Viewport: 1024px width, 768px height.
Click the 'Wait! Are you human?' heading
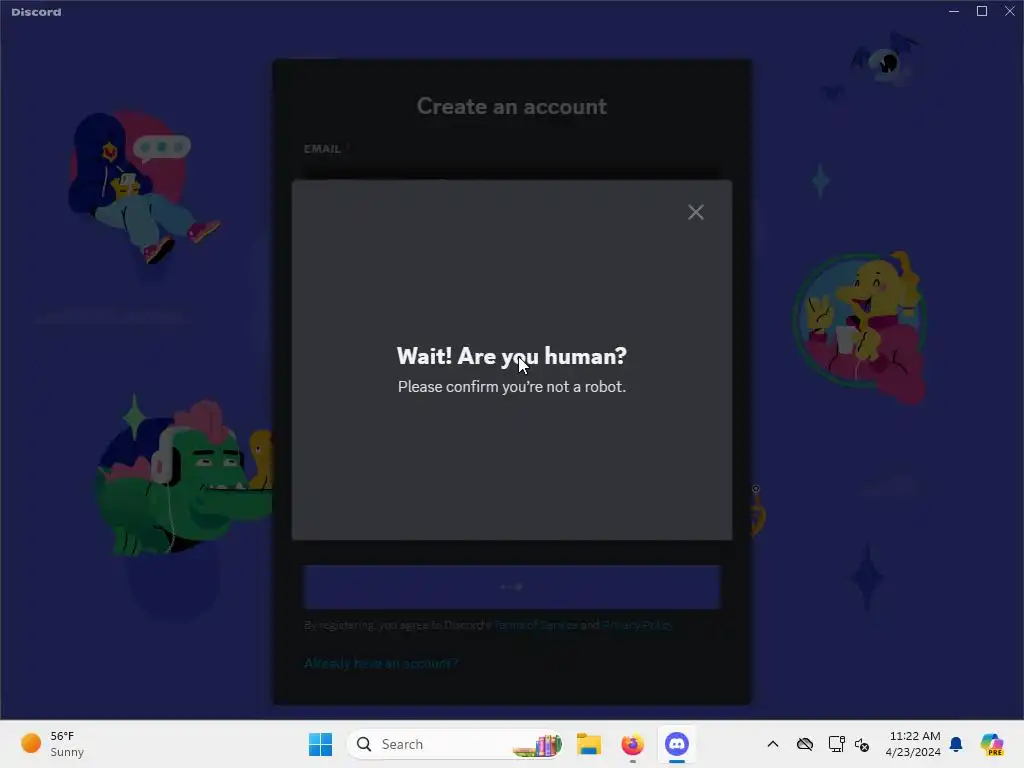click(511, 356)
